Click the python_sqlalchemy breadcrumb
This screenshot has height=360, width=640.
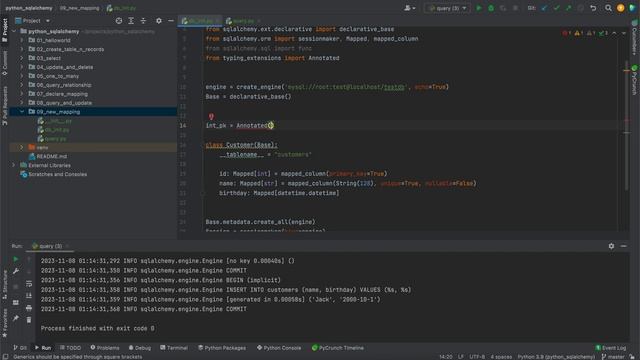click(29, 8)
